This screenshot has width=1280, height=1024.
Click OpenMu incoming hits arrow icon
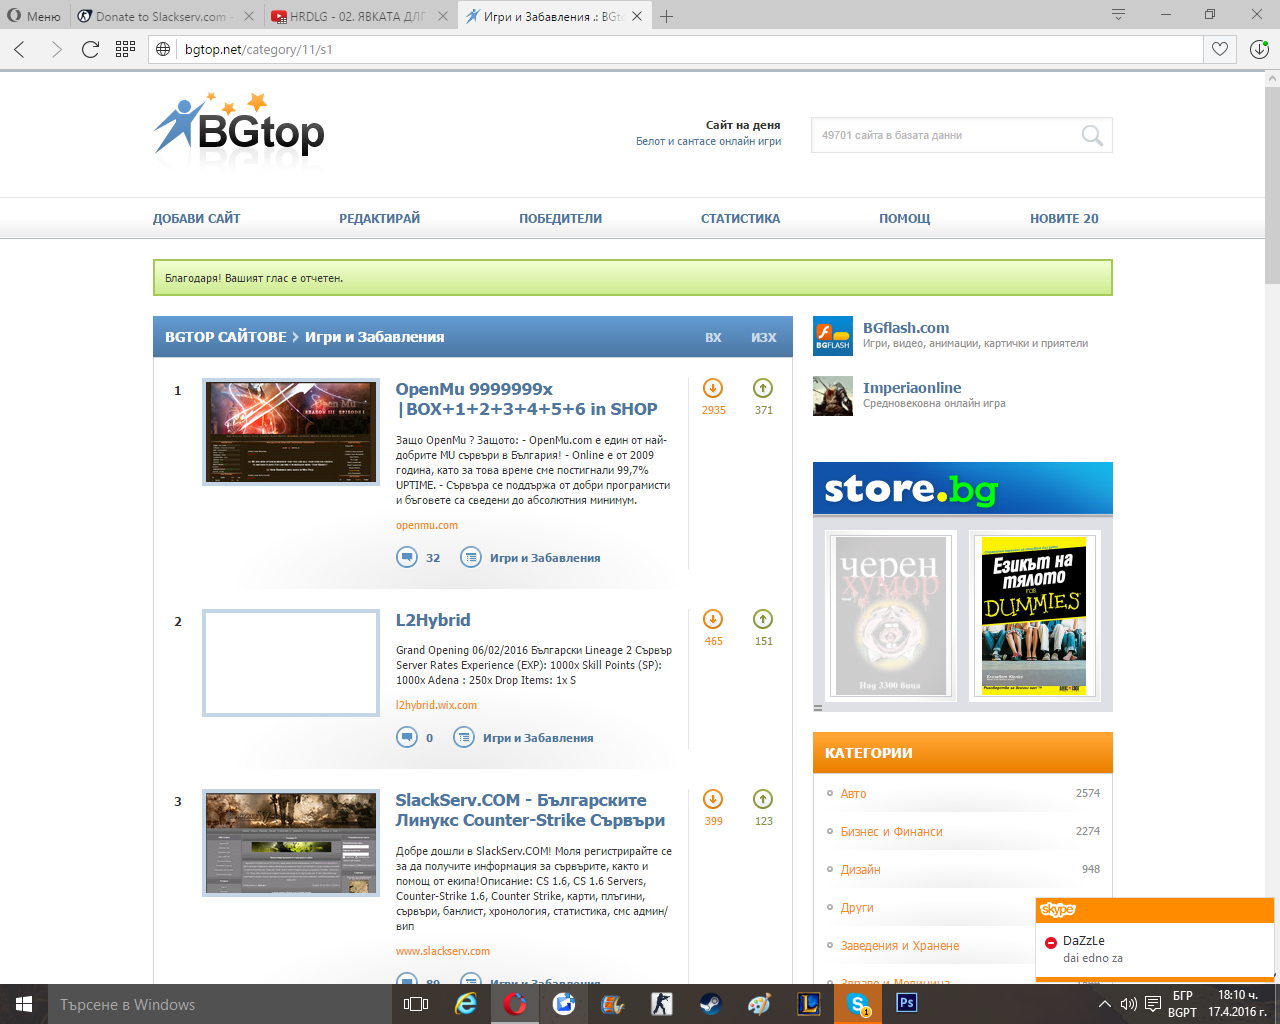(x=713, y=388)
